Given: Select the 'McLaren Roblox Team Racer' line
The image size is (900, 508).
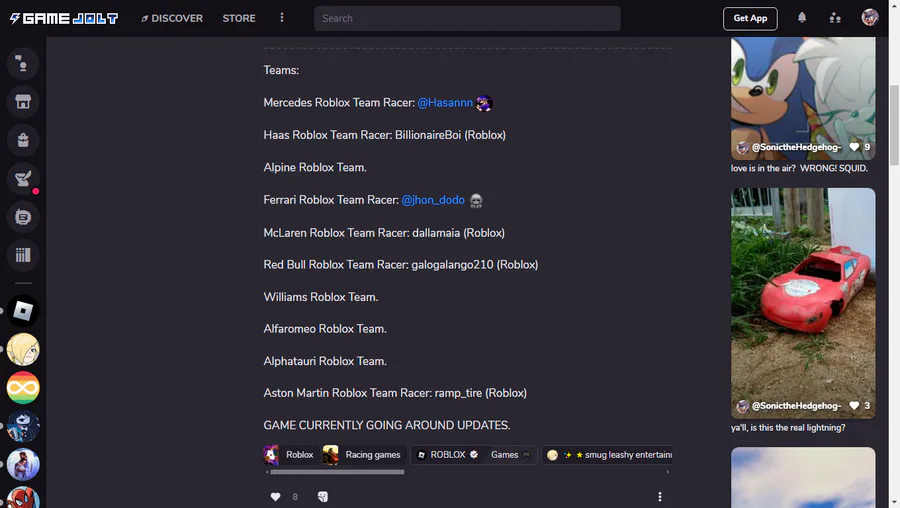Looking at the screenshot, I should coord(384,233).
